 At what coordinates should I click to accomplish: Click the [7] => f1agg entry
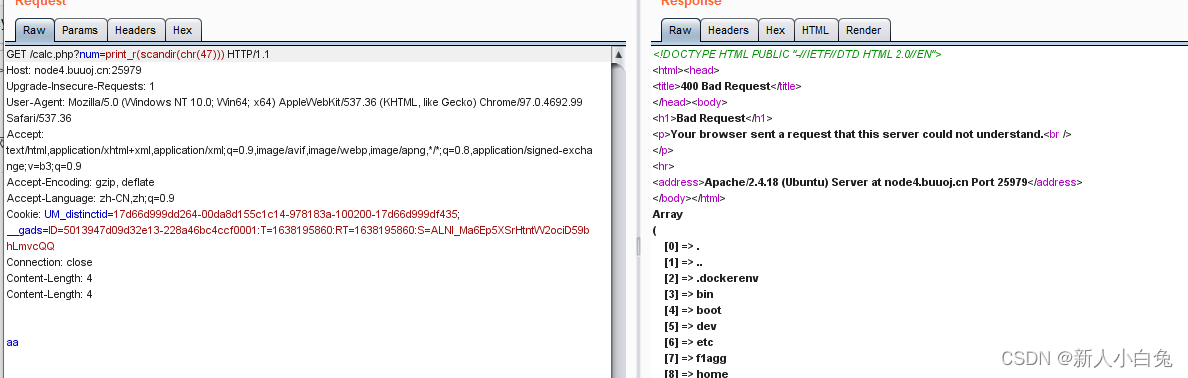tap(695, 358)
